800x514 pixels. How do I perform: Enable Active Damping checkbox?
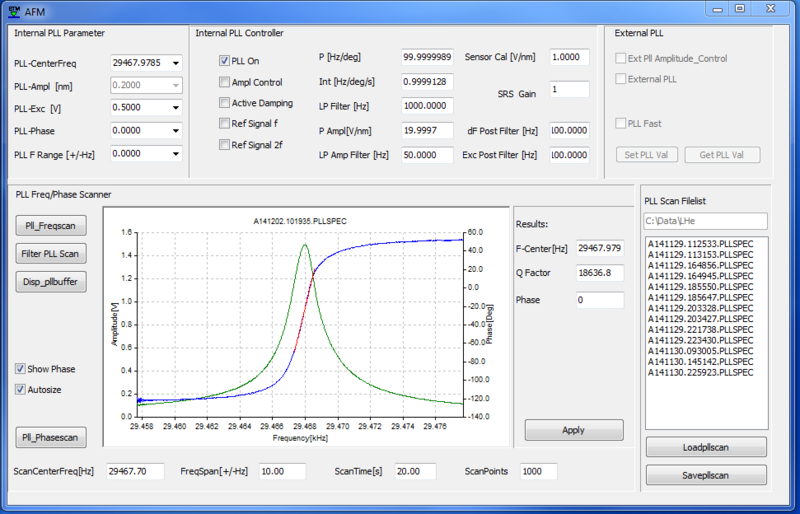224,103
